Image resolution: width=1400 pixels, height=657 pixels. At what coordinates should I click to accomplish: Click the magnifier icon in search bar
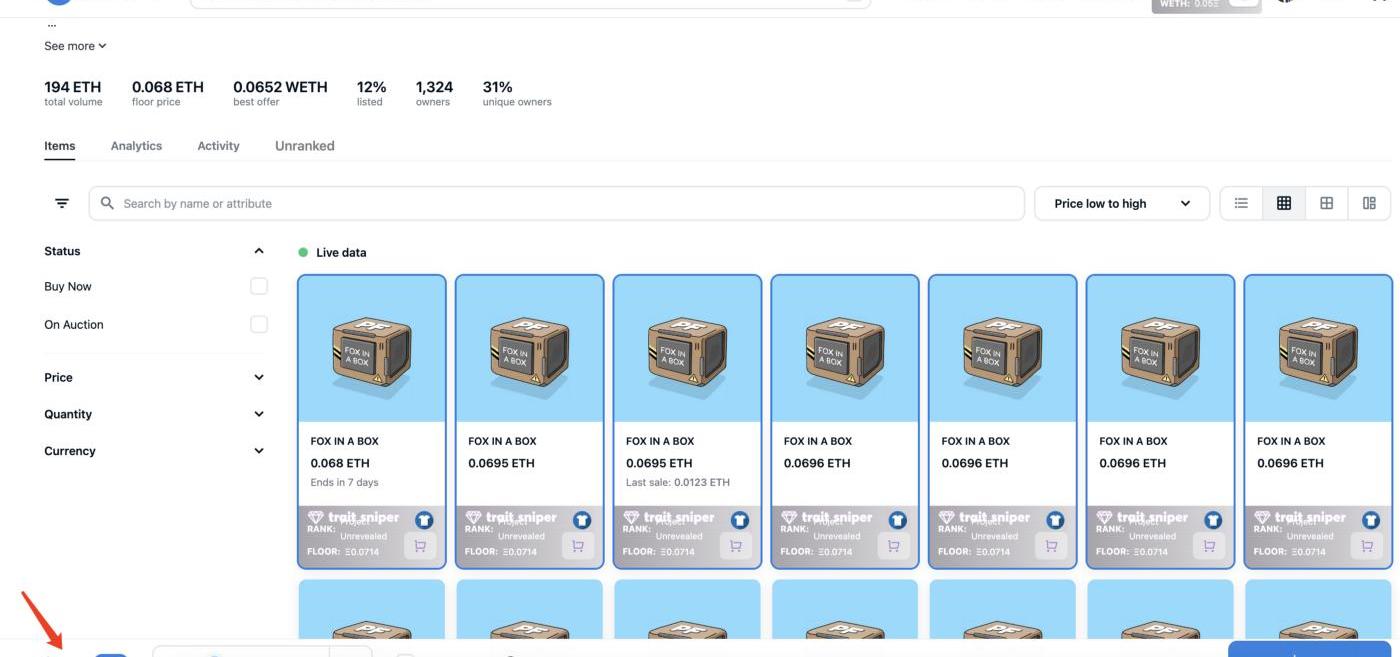[x=108, y=203]
